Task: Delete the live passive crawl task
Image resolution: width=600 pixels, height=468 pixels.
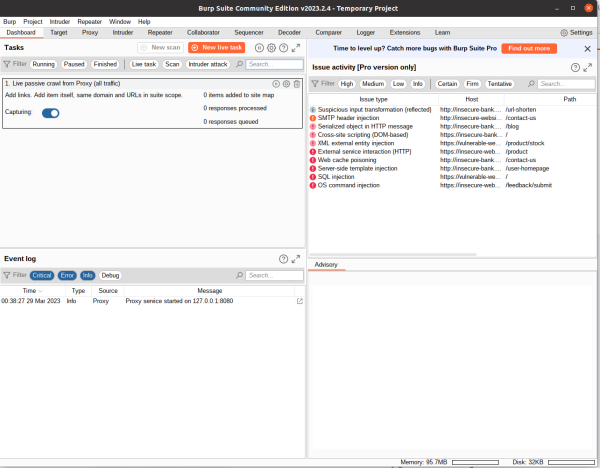Action: [x=297, y=84]
